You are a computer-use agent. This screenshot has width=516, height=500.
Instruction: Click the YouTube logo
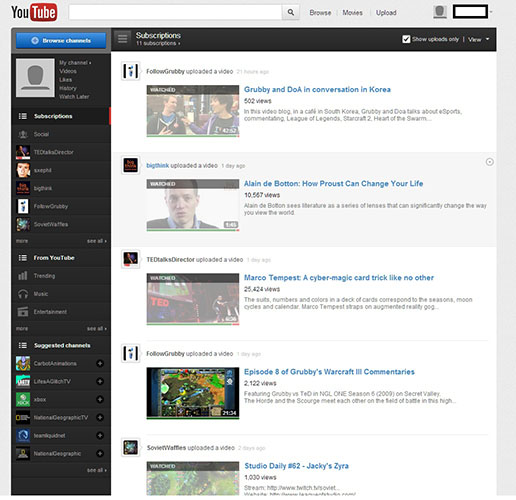coord(34,12)
